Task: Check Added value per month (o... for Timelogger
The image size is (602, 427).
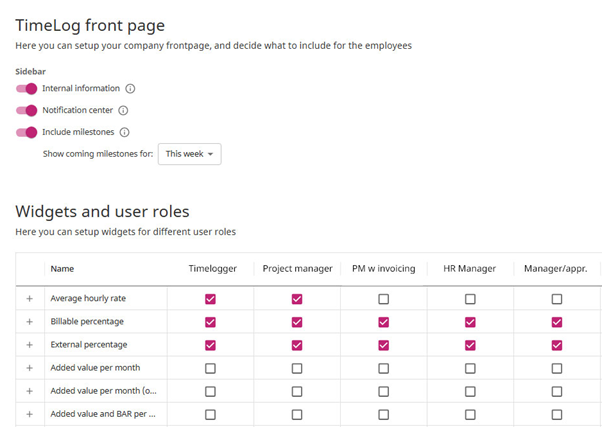Action: point(210,391)
